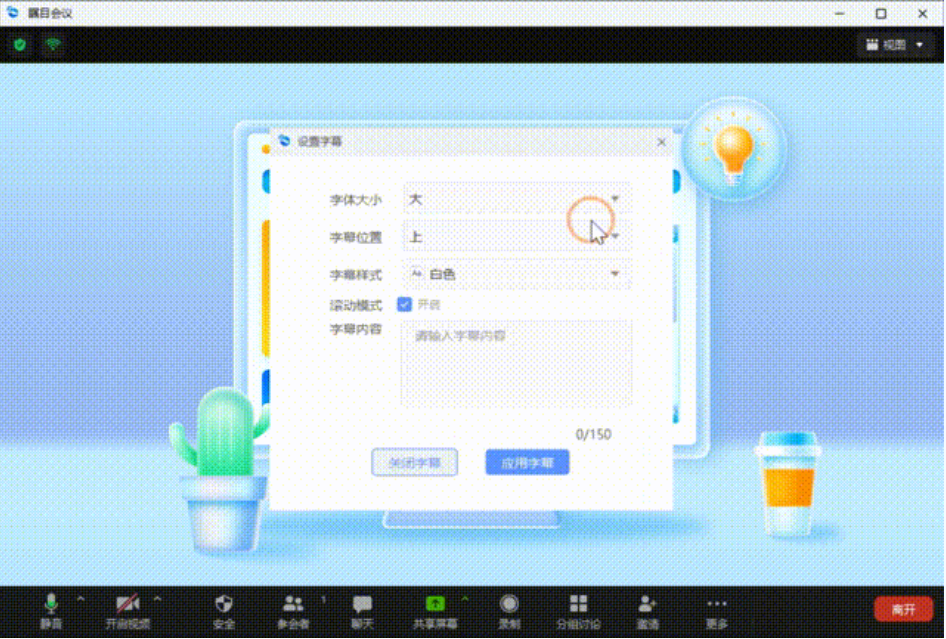This screenshot has width=946, height=639.
Task: Click the 邀请 invite icon
Action: click(647, 603)
